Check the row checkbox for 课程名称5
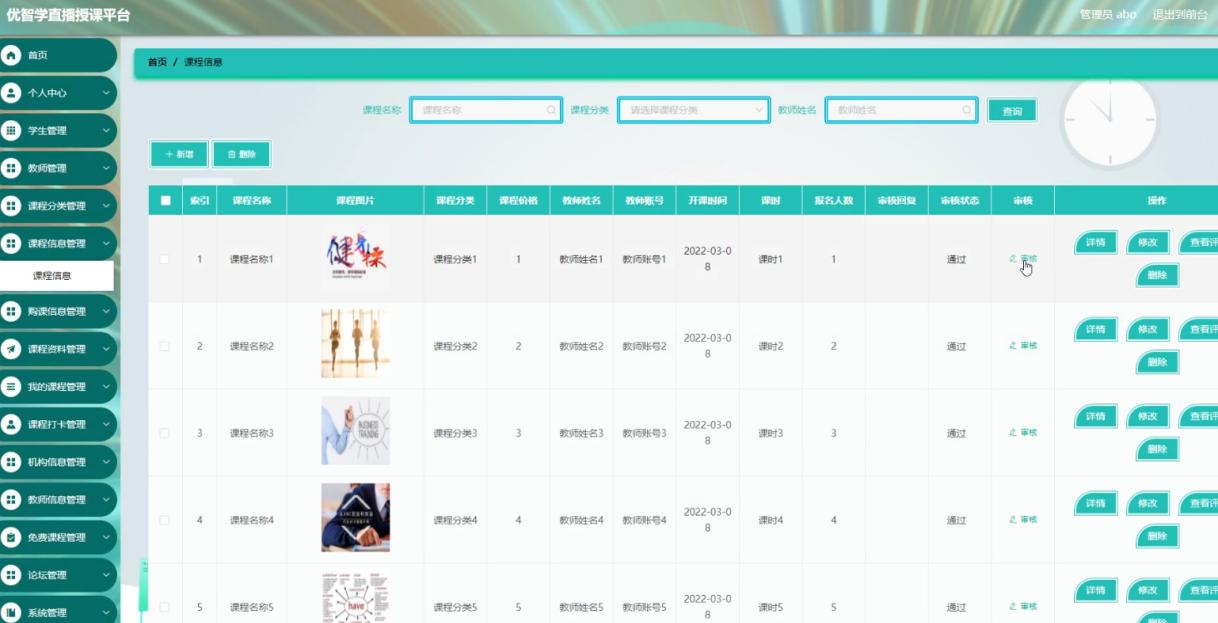The height and width of the screenshot is (623, 1218). (165, 607)
